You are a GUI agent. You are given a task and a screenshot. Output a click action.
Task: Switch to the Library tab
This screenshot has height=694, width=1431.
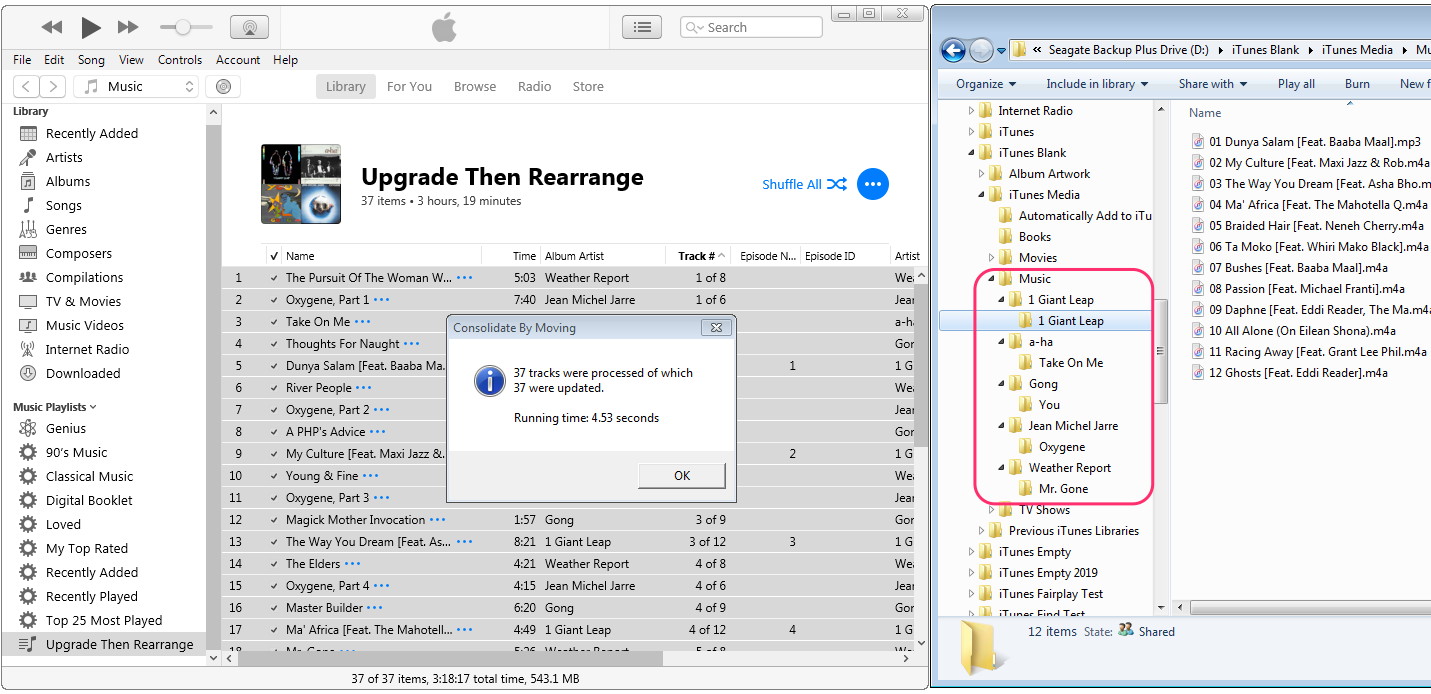(346, 87)
